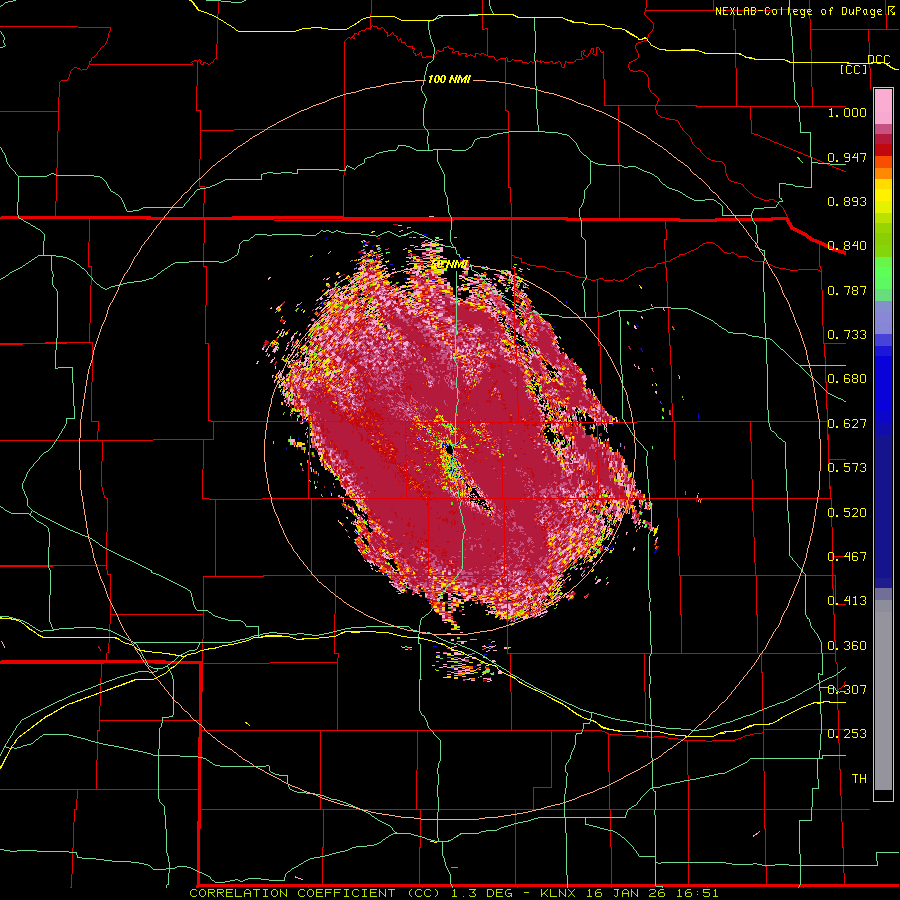
Task: Pick the light pink color bar segment
Action: point(883,107)
